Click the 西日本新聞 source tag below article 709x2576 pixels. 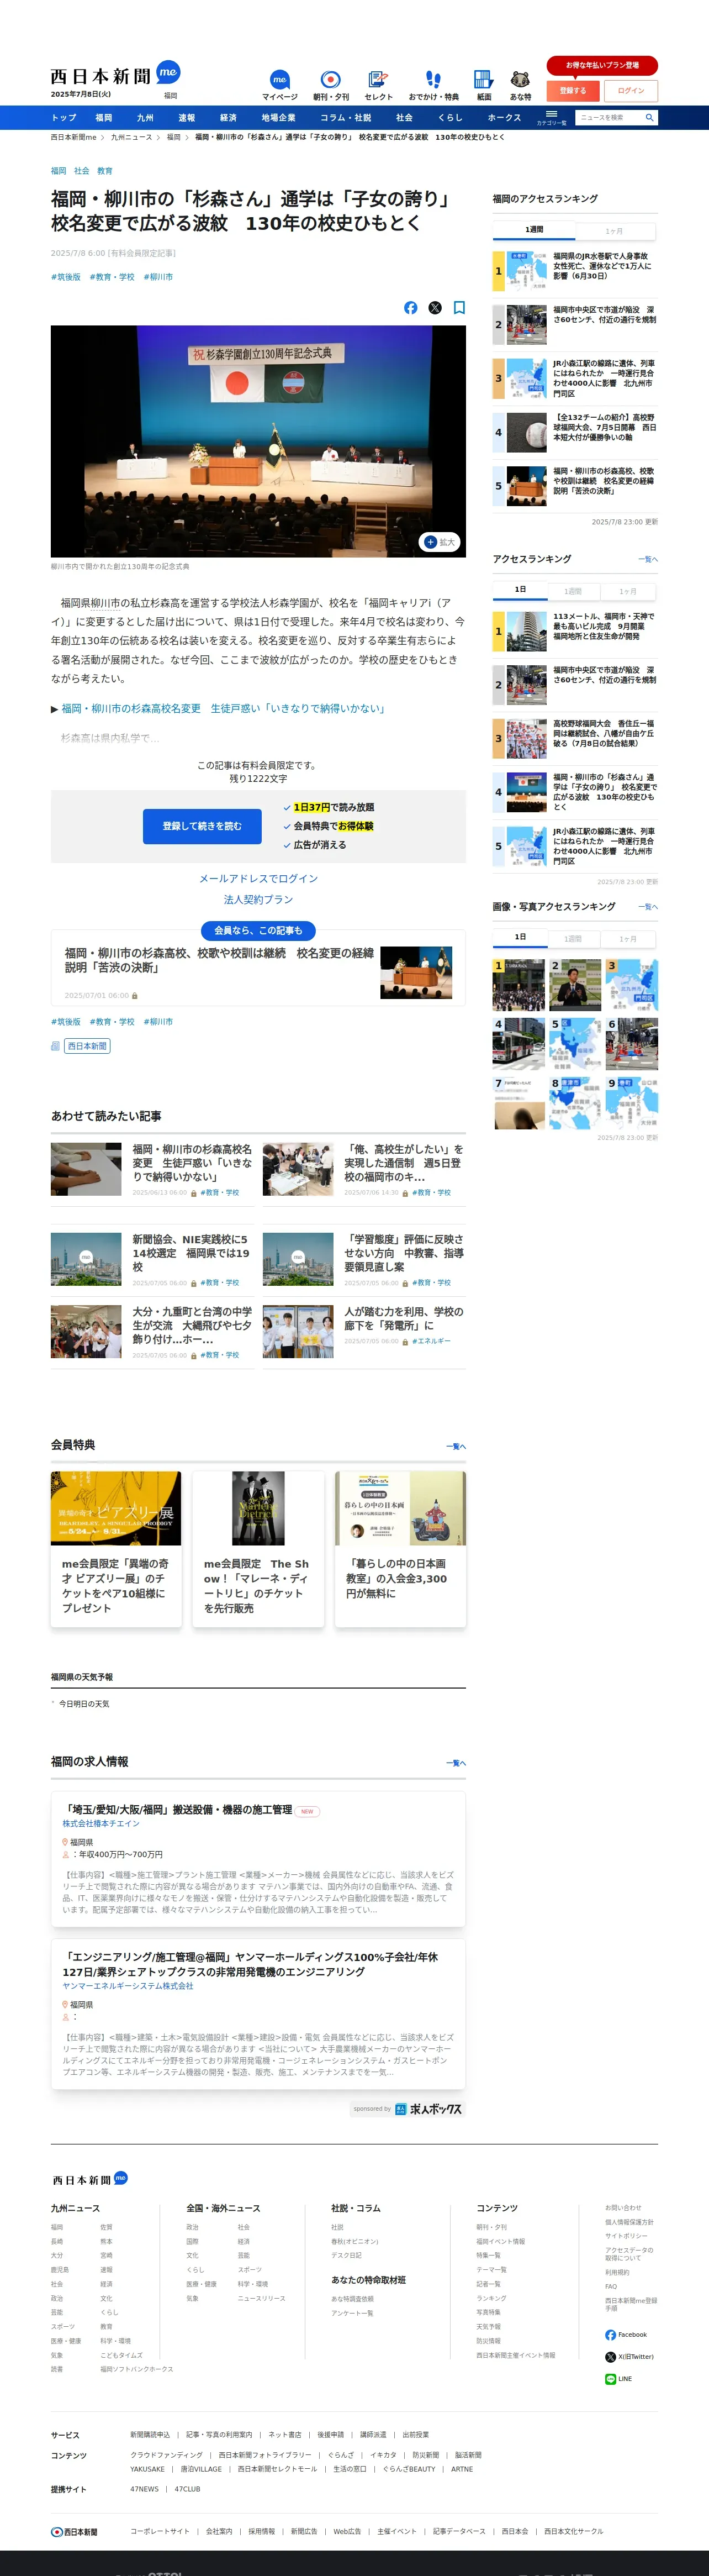[87, 1046]
